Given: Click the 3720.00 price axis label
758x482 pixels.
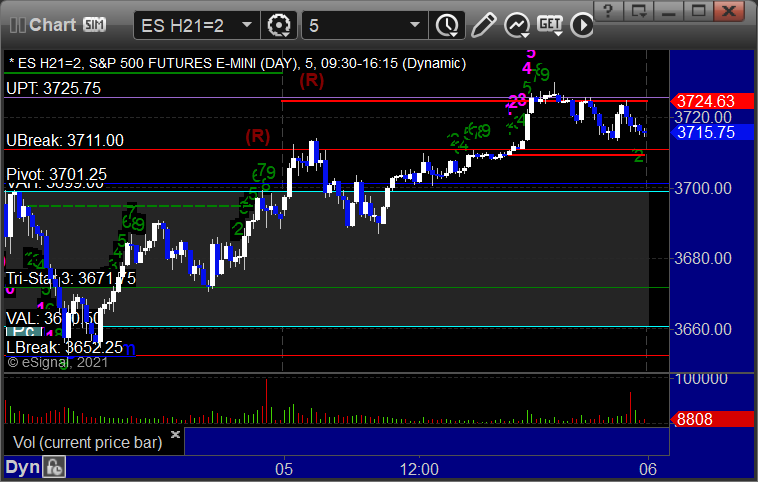Looking at the screenshot, I should click(702, 117).
